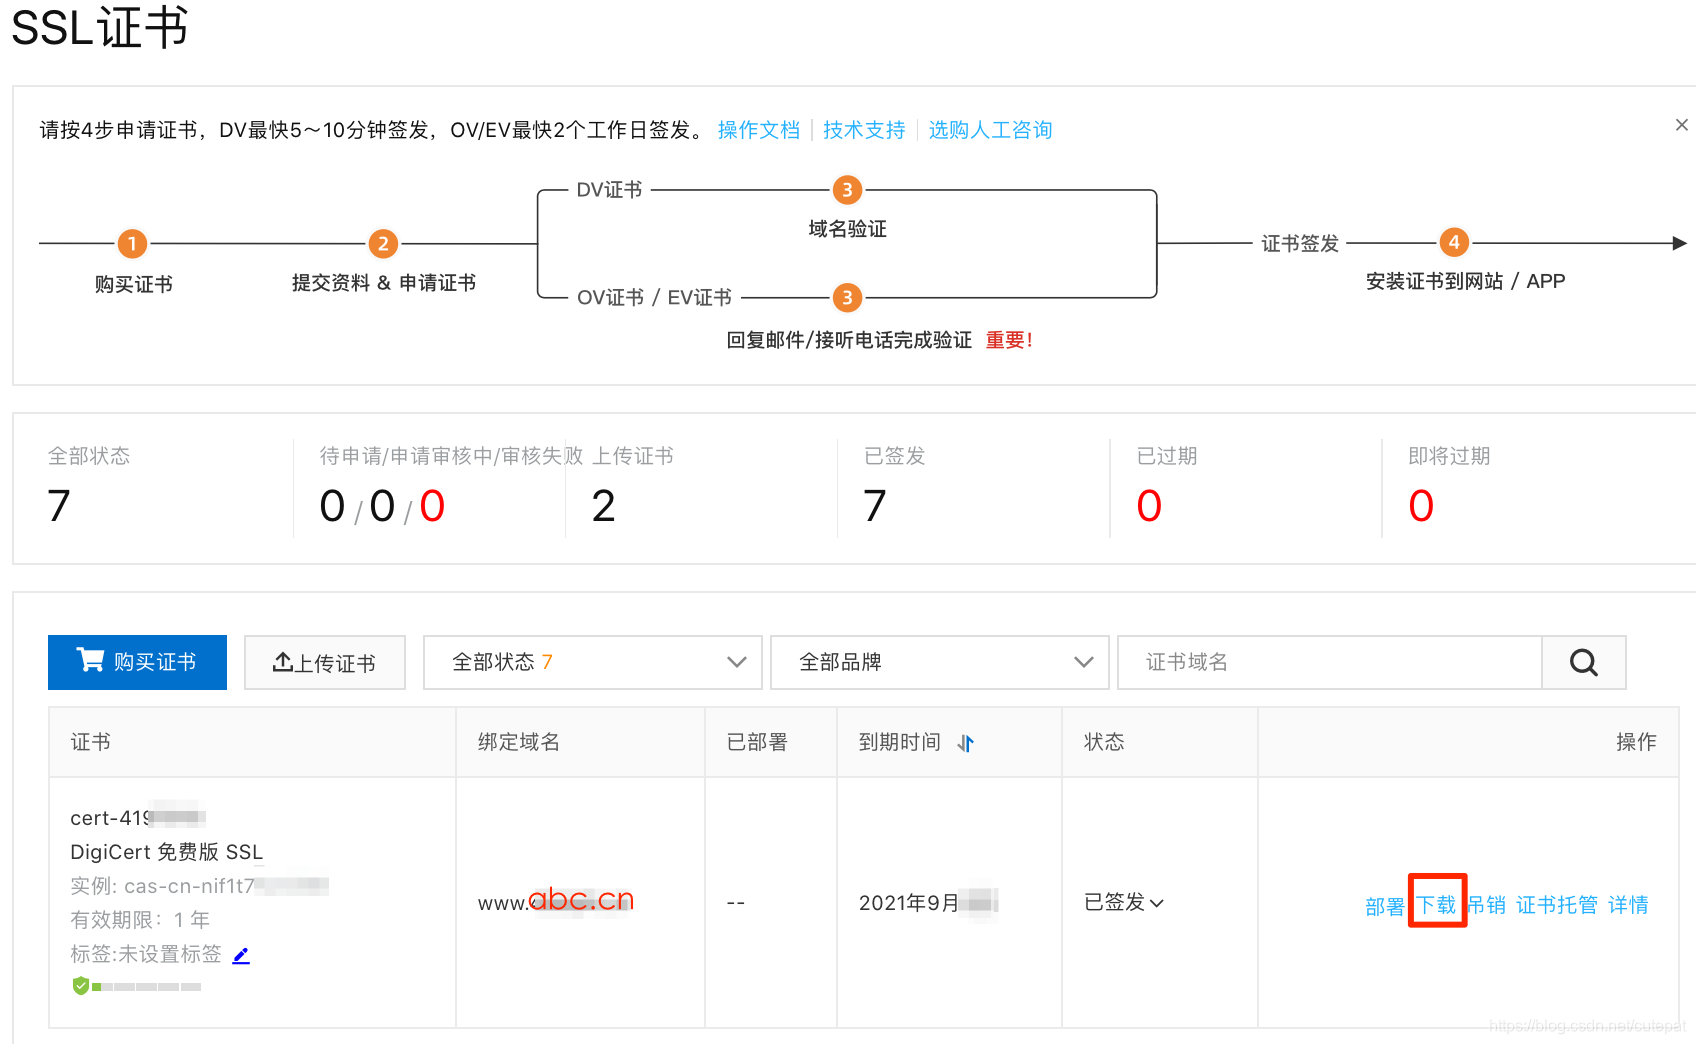Click the sort icon beside 到期时间 column
1696x1044 pixels.
966,742
